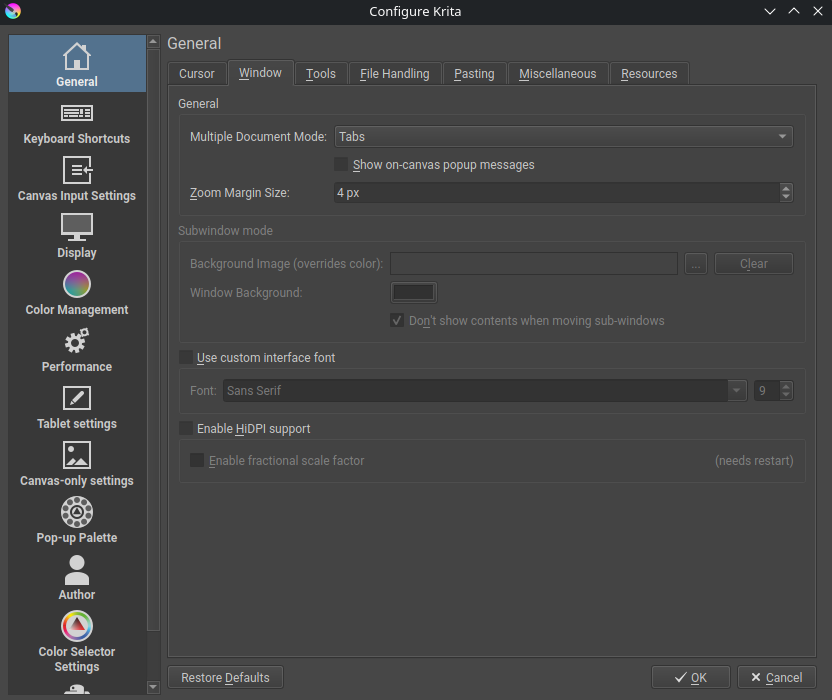Screen dimensions: 832x700
Task: Increase Zoom Margin Size with up arrow
Action: (786, 188)
